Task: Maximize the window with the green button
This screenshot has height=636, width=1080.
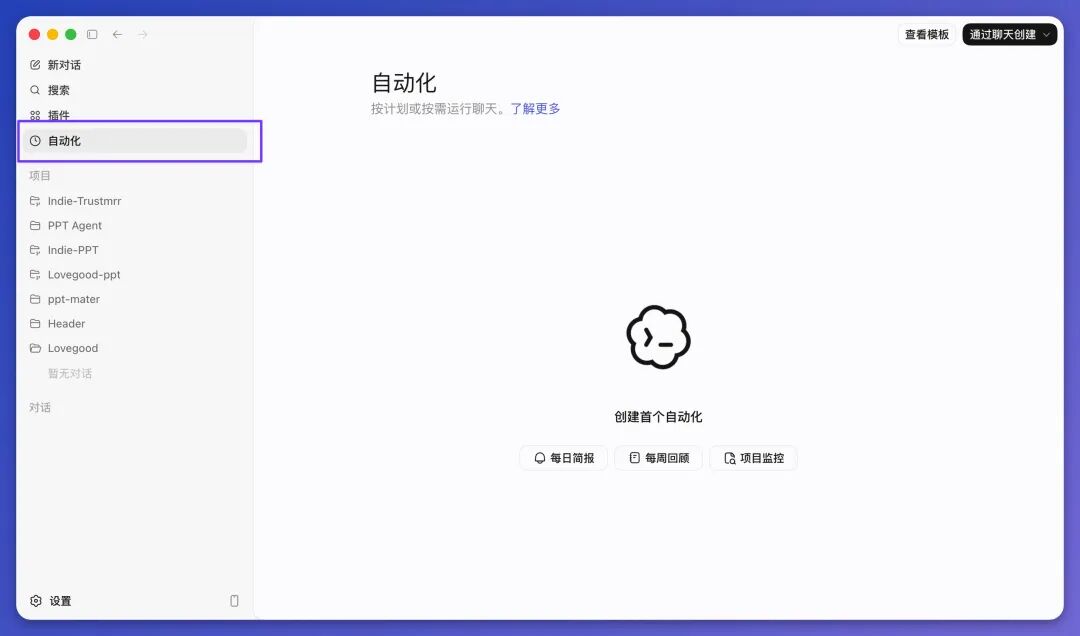Action: point(70,34)
